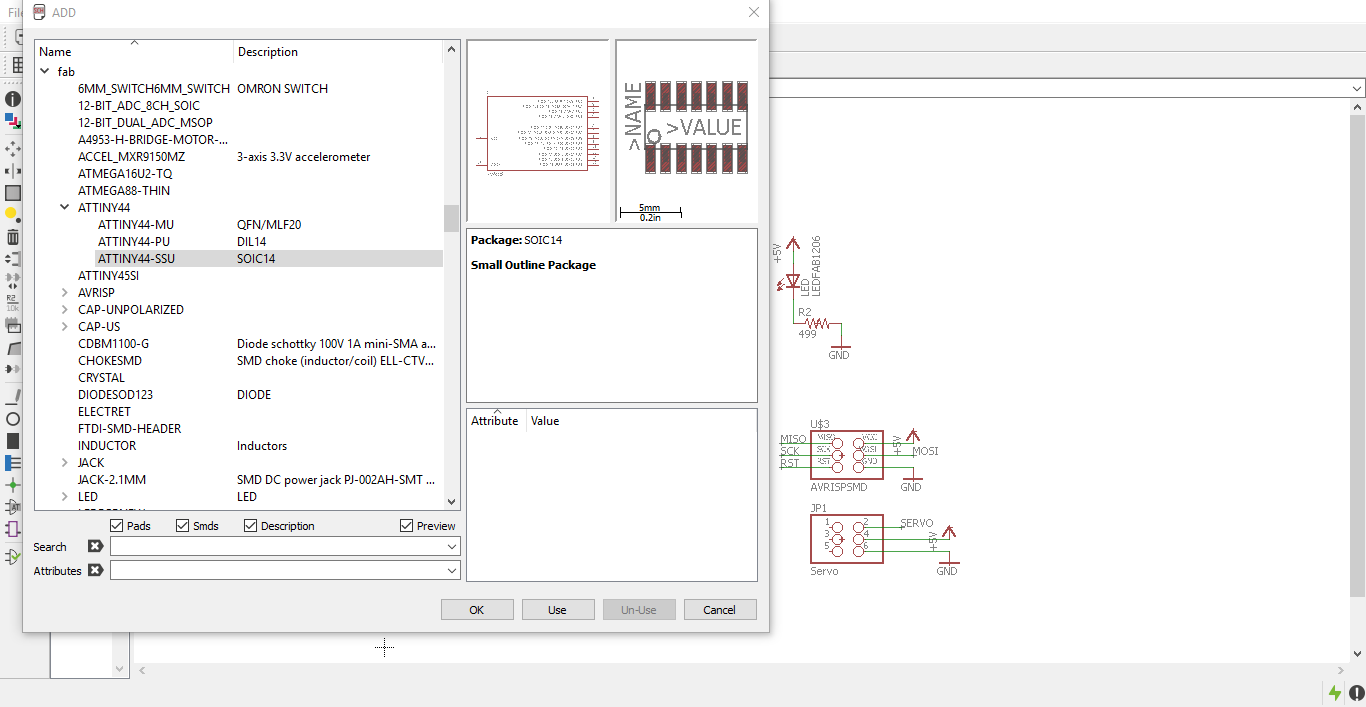Select the filled Rectangle drawing tool
1366x707 pixels.
point(12,441)
